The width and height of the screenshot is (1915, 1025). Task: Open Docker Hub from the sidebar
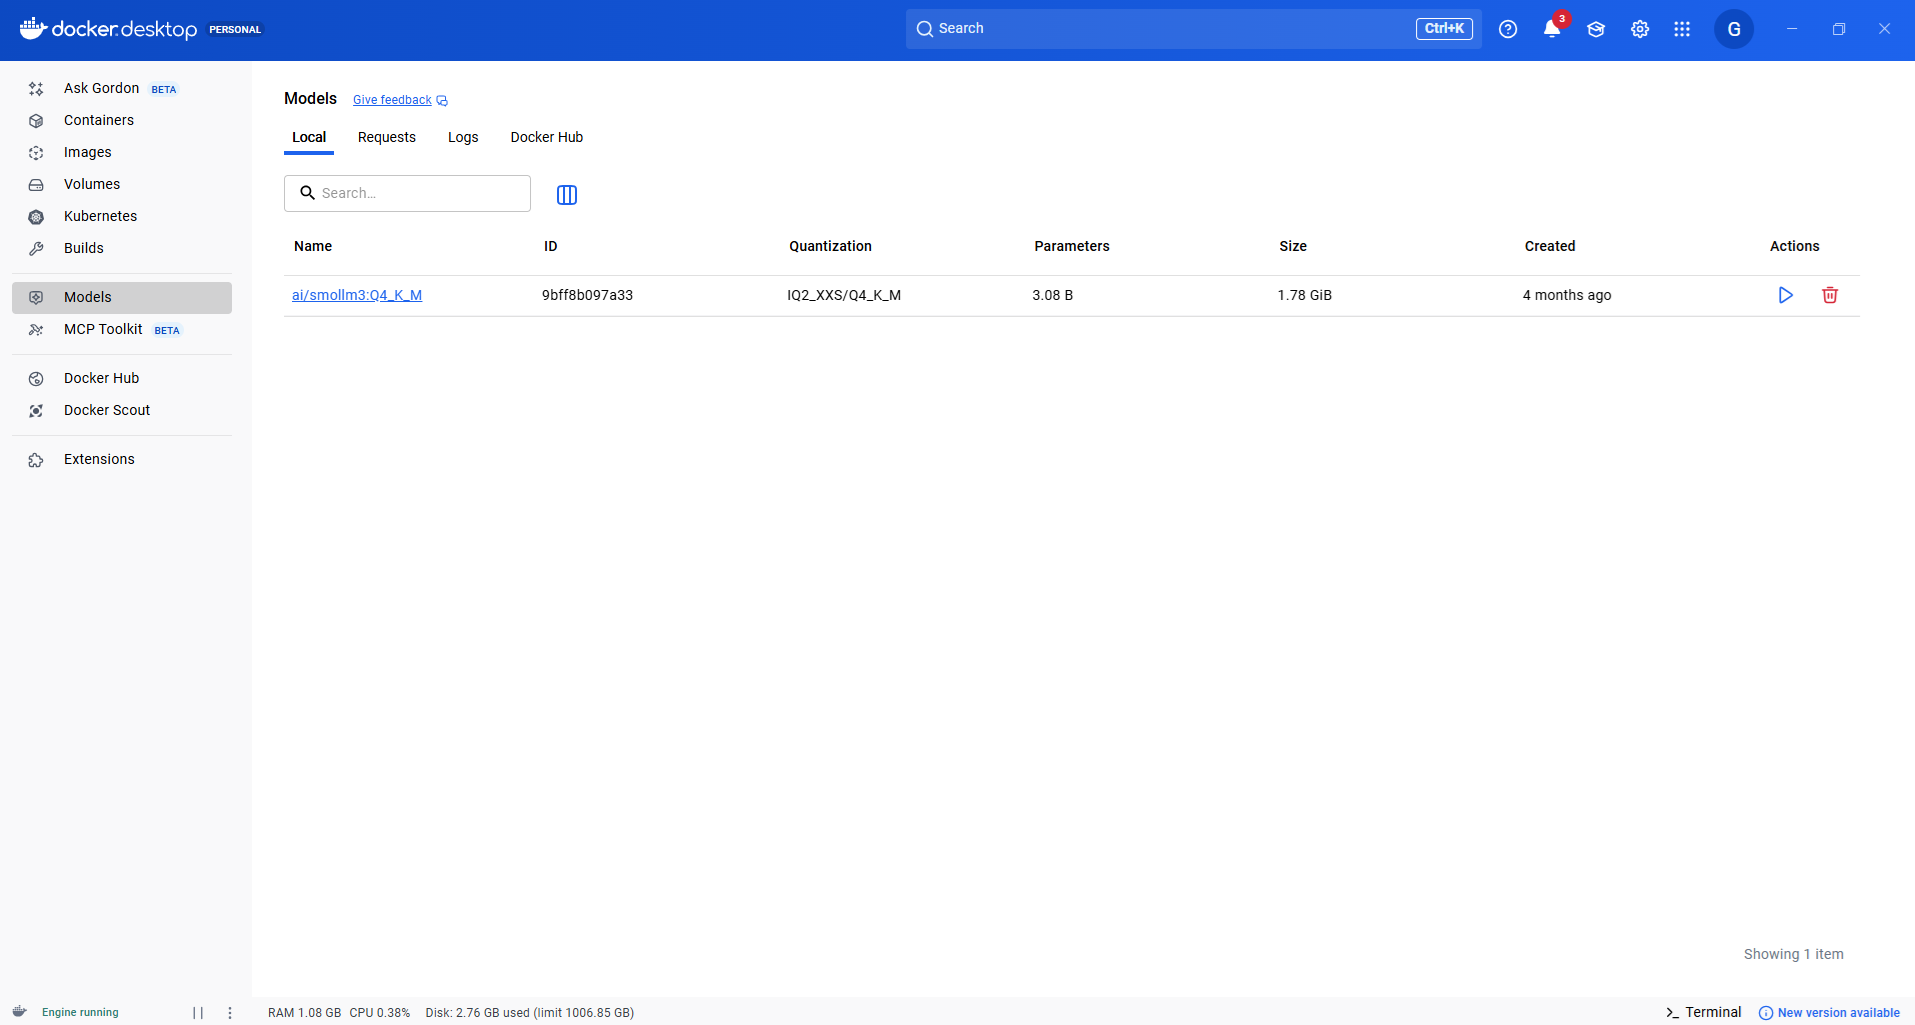(122, 378)
